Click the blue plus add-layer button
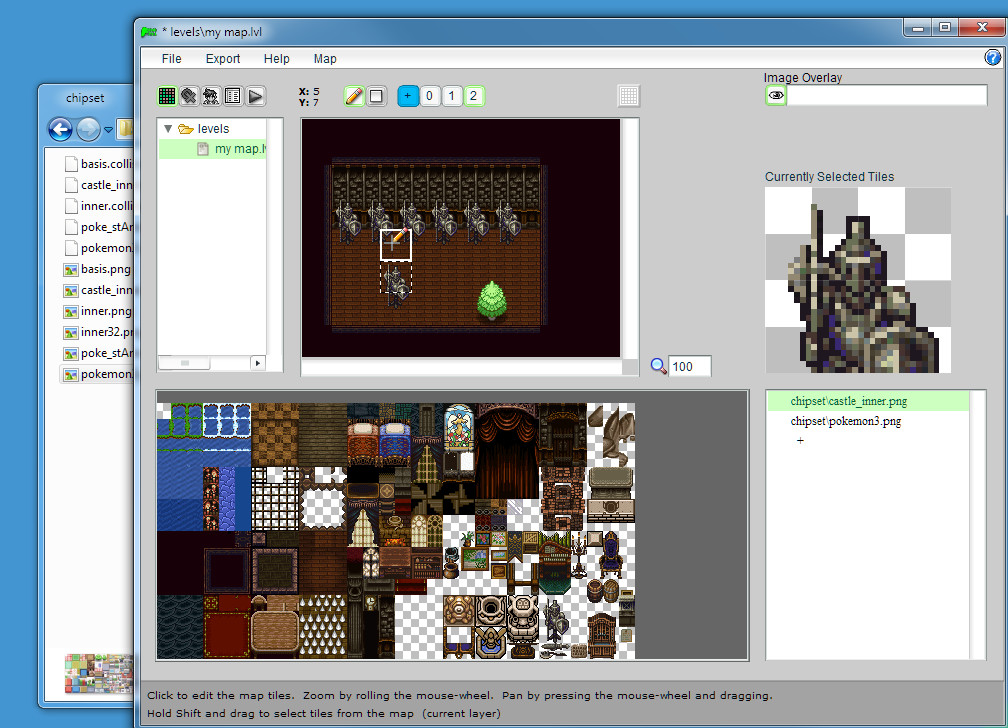 click(407, 96)
